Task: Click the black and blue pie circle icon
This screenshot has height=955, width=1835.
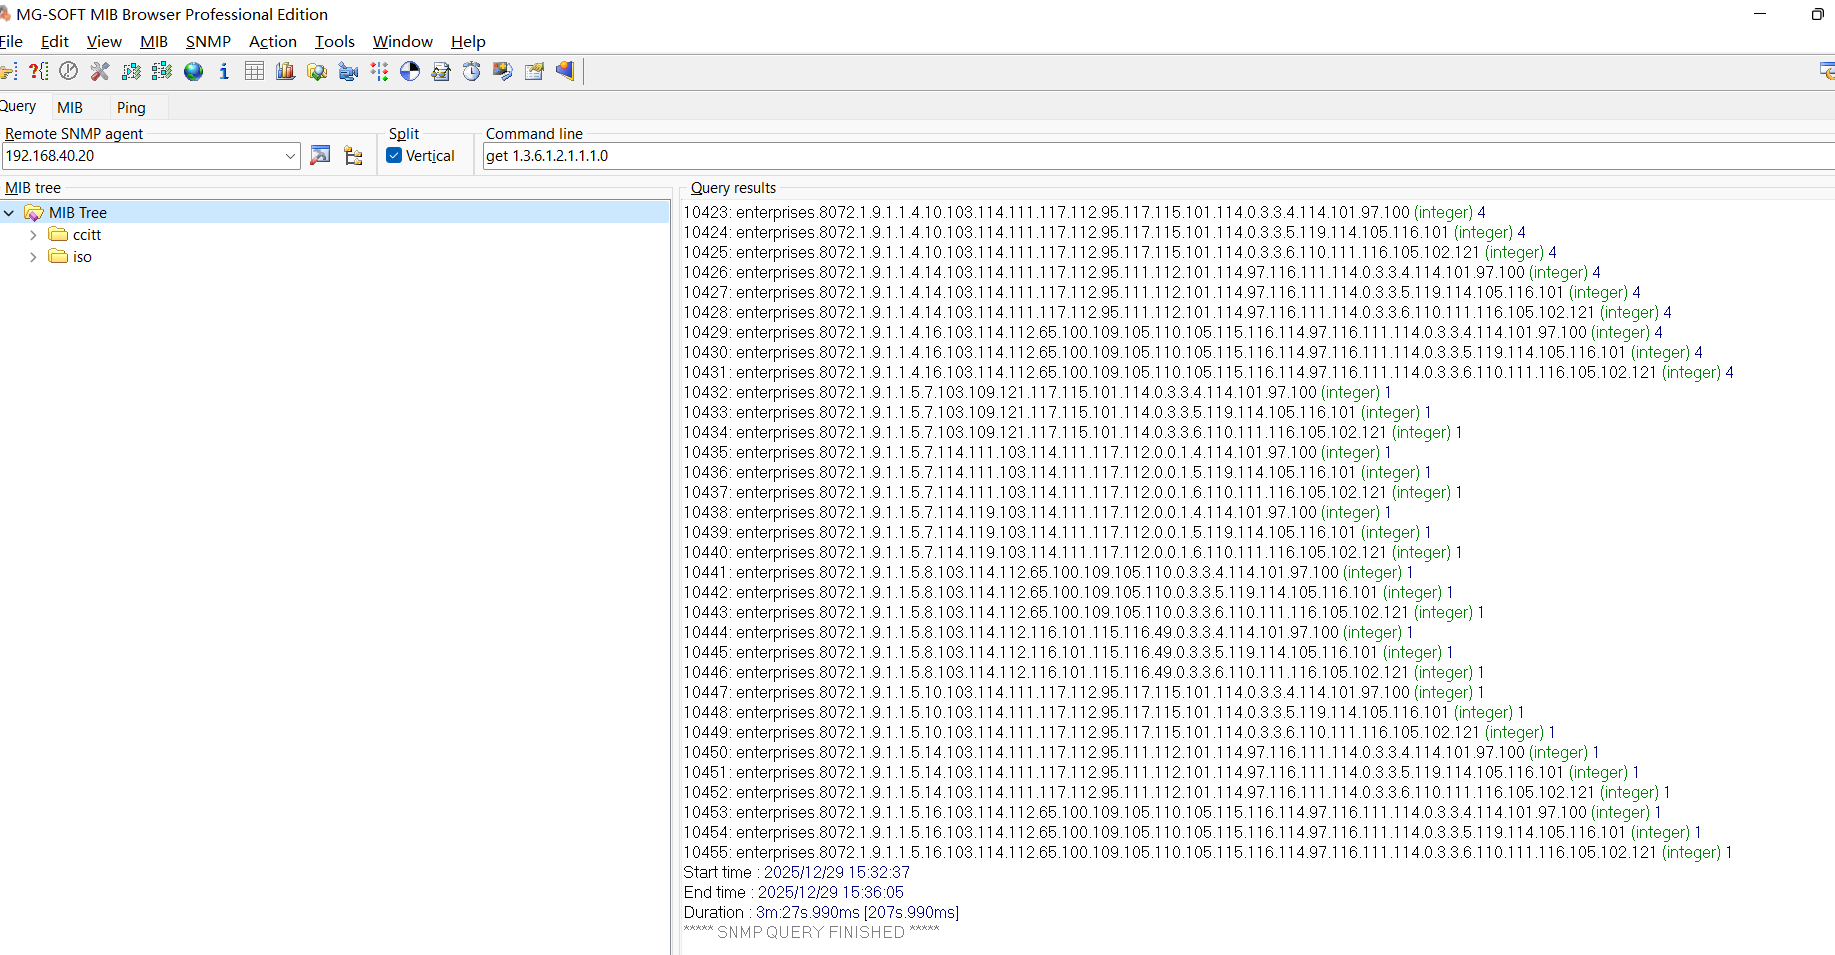Action: pyautogui.click(x=410, y=71)
